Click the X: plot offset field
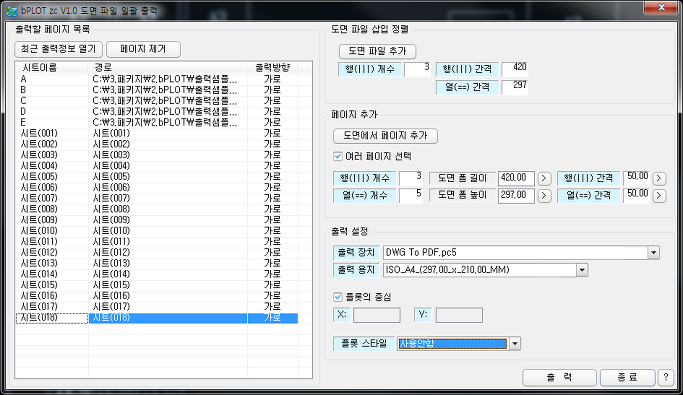683x395 pixels. pyautogui.click(x=377, y=315)
